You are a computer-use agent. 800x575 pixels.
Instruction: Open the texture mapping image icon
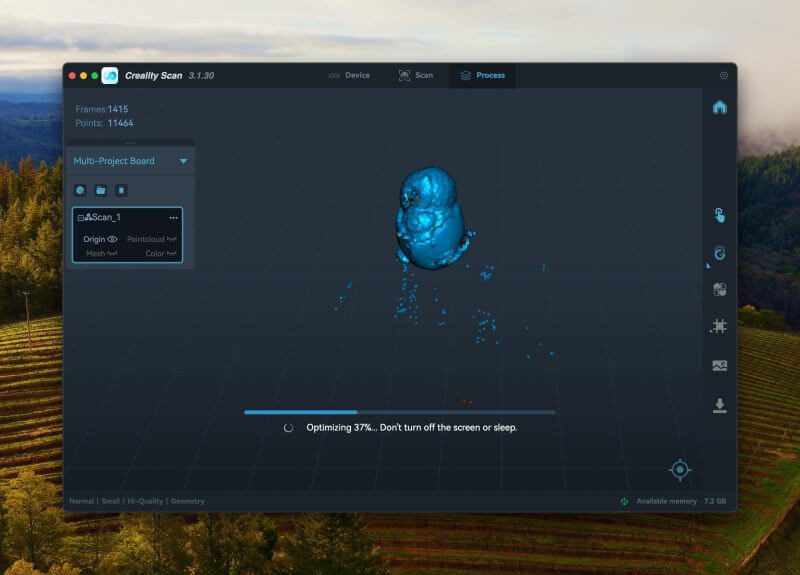point(719,365)
